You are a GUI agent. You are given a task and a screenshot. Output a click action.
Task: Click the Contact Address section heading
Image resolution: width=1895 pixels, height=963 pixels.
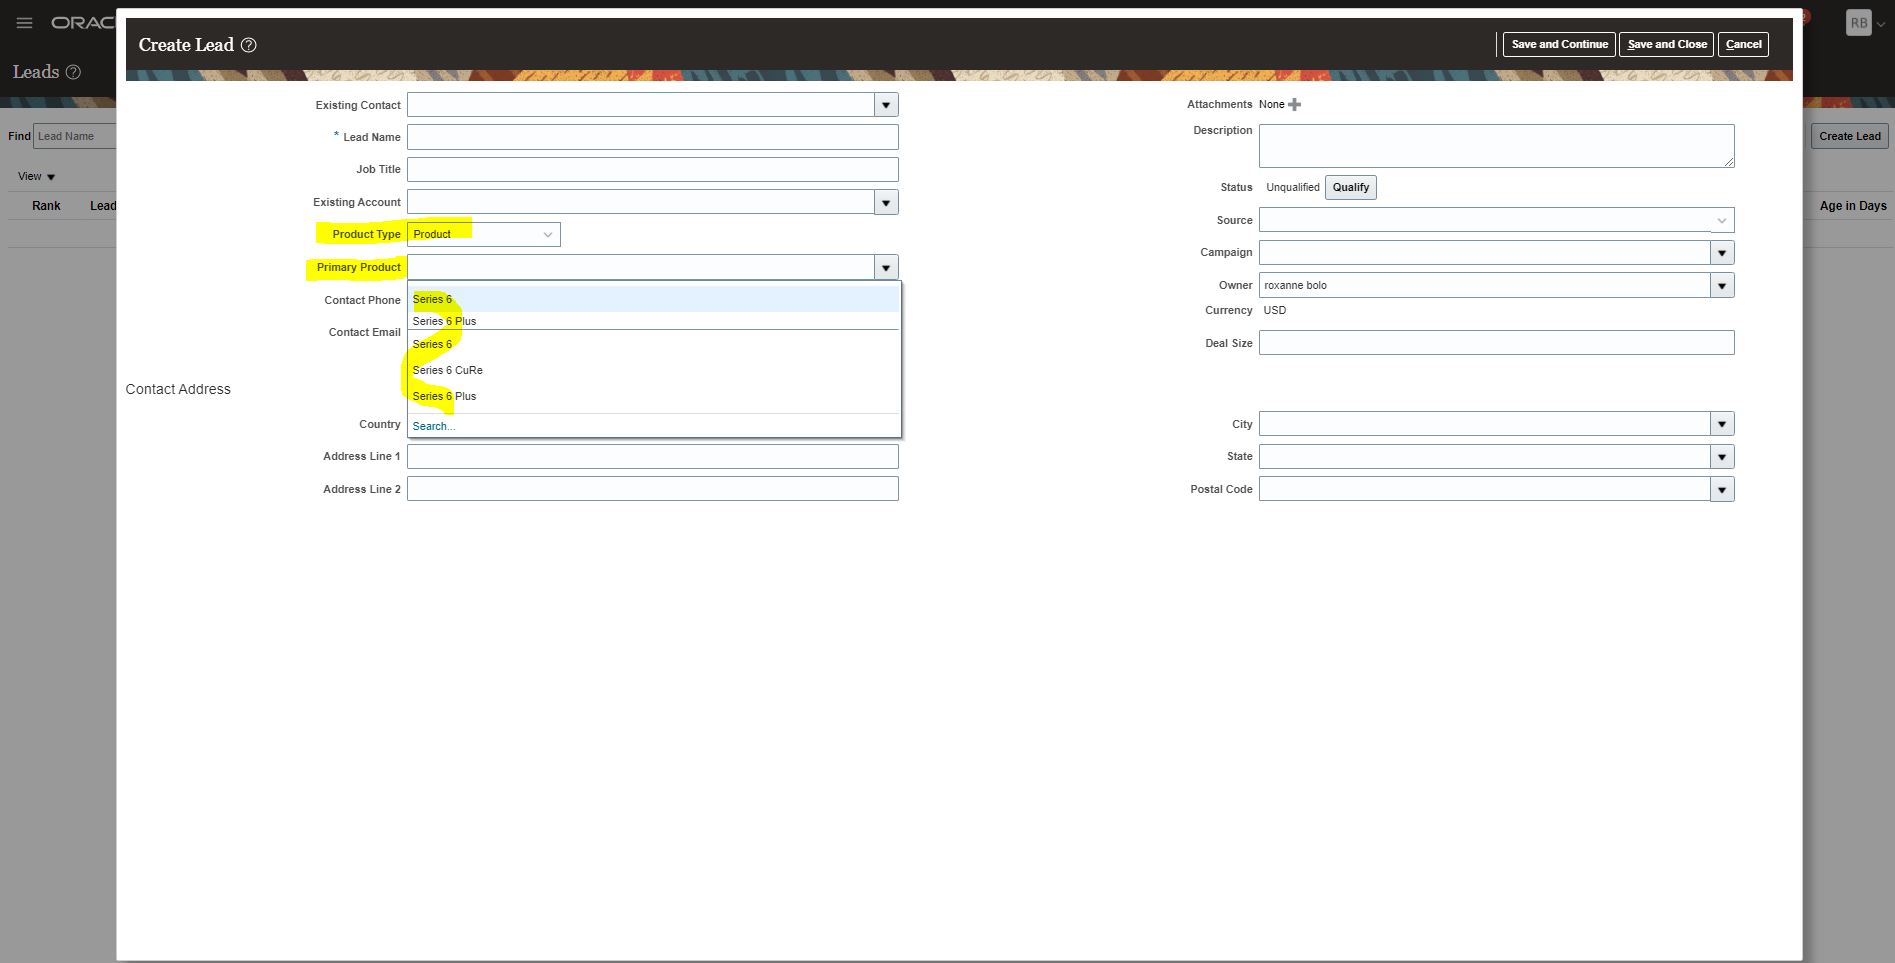coord(178,389)
